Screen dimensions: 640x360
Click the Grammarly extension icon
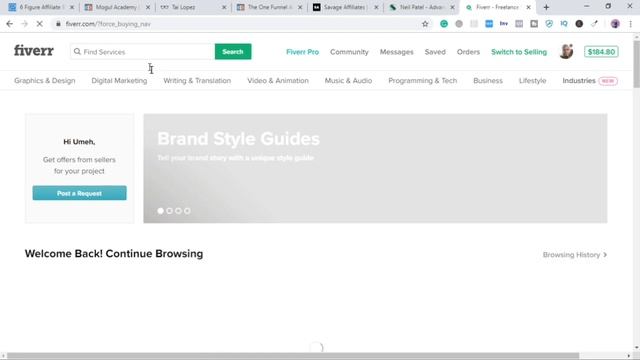[444, 24]
